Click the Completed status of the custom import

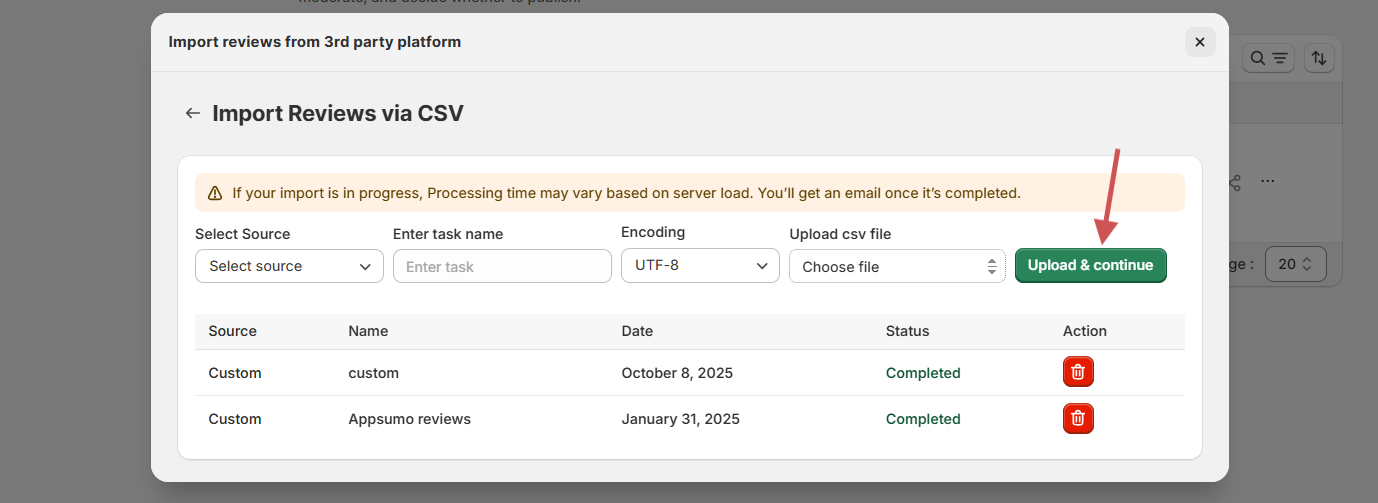922,373
